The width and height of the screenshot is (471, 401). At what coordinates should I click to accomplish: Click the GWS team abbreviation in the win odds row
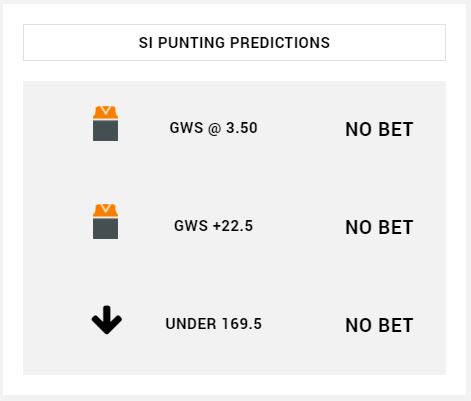(x=186, y=128)
